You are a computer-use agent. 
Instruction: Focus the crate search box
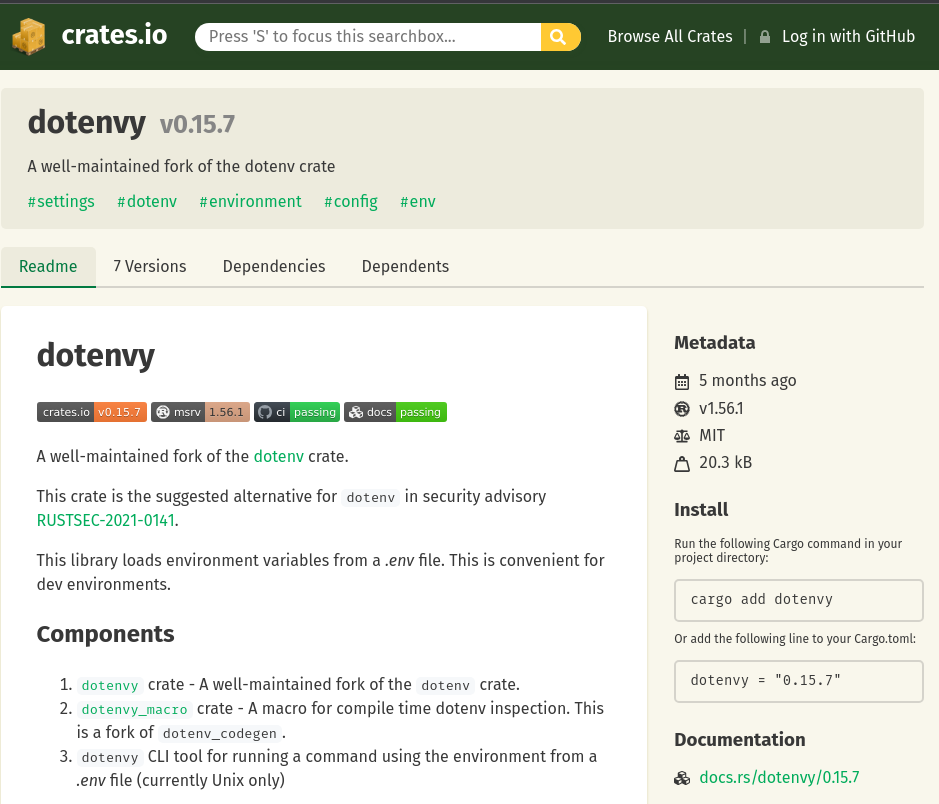(x=368, y=37)
